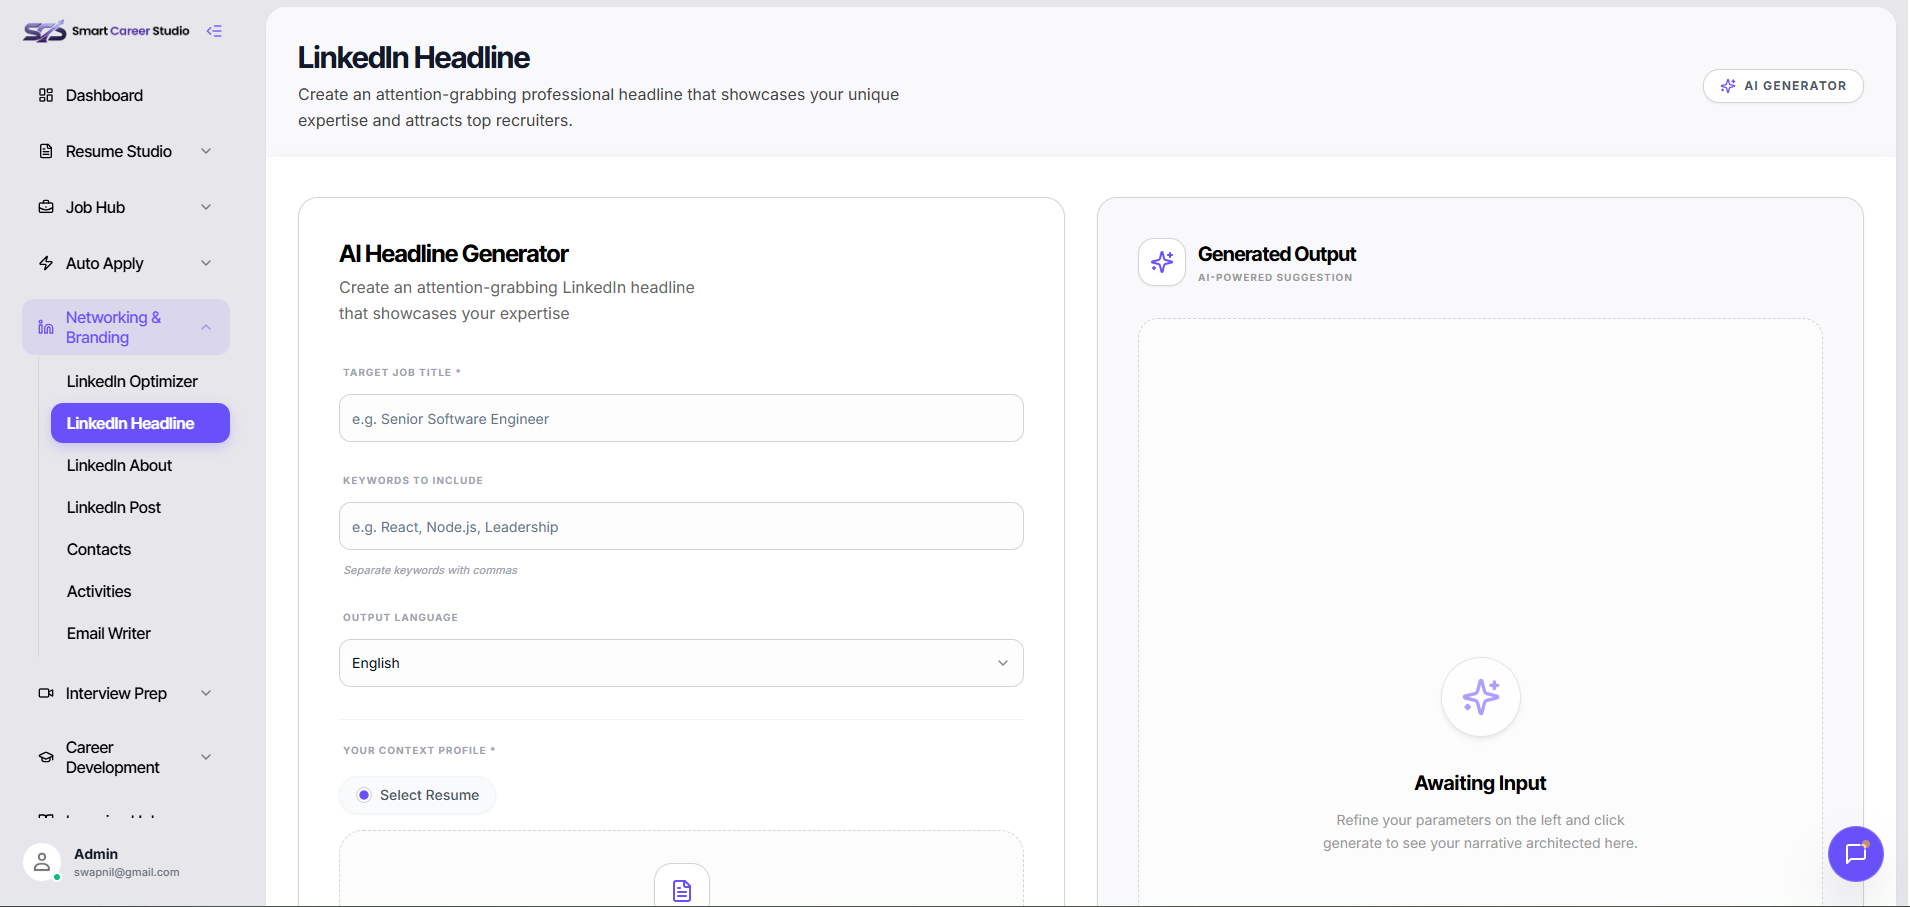Open LinkedIn Optimizer page
The image size is (1910, 907).
point(132,381)
